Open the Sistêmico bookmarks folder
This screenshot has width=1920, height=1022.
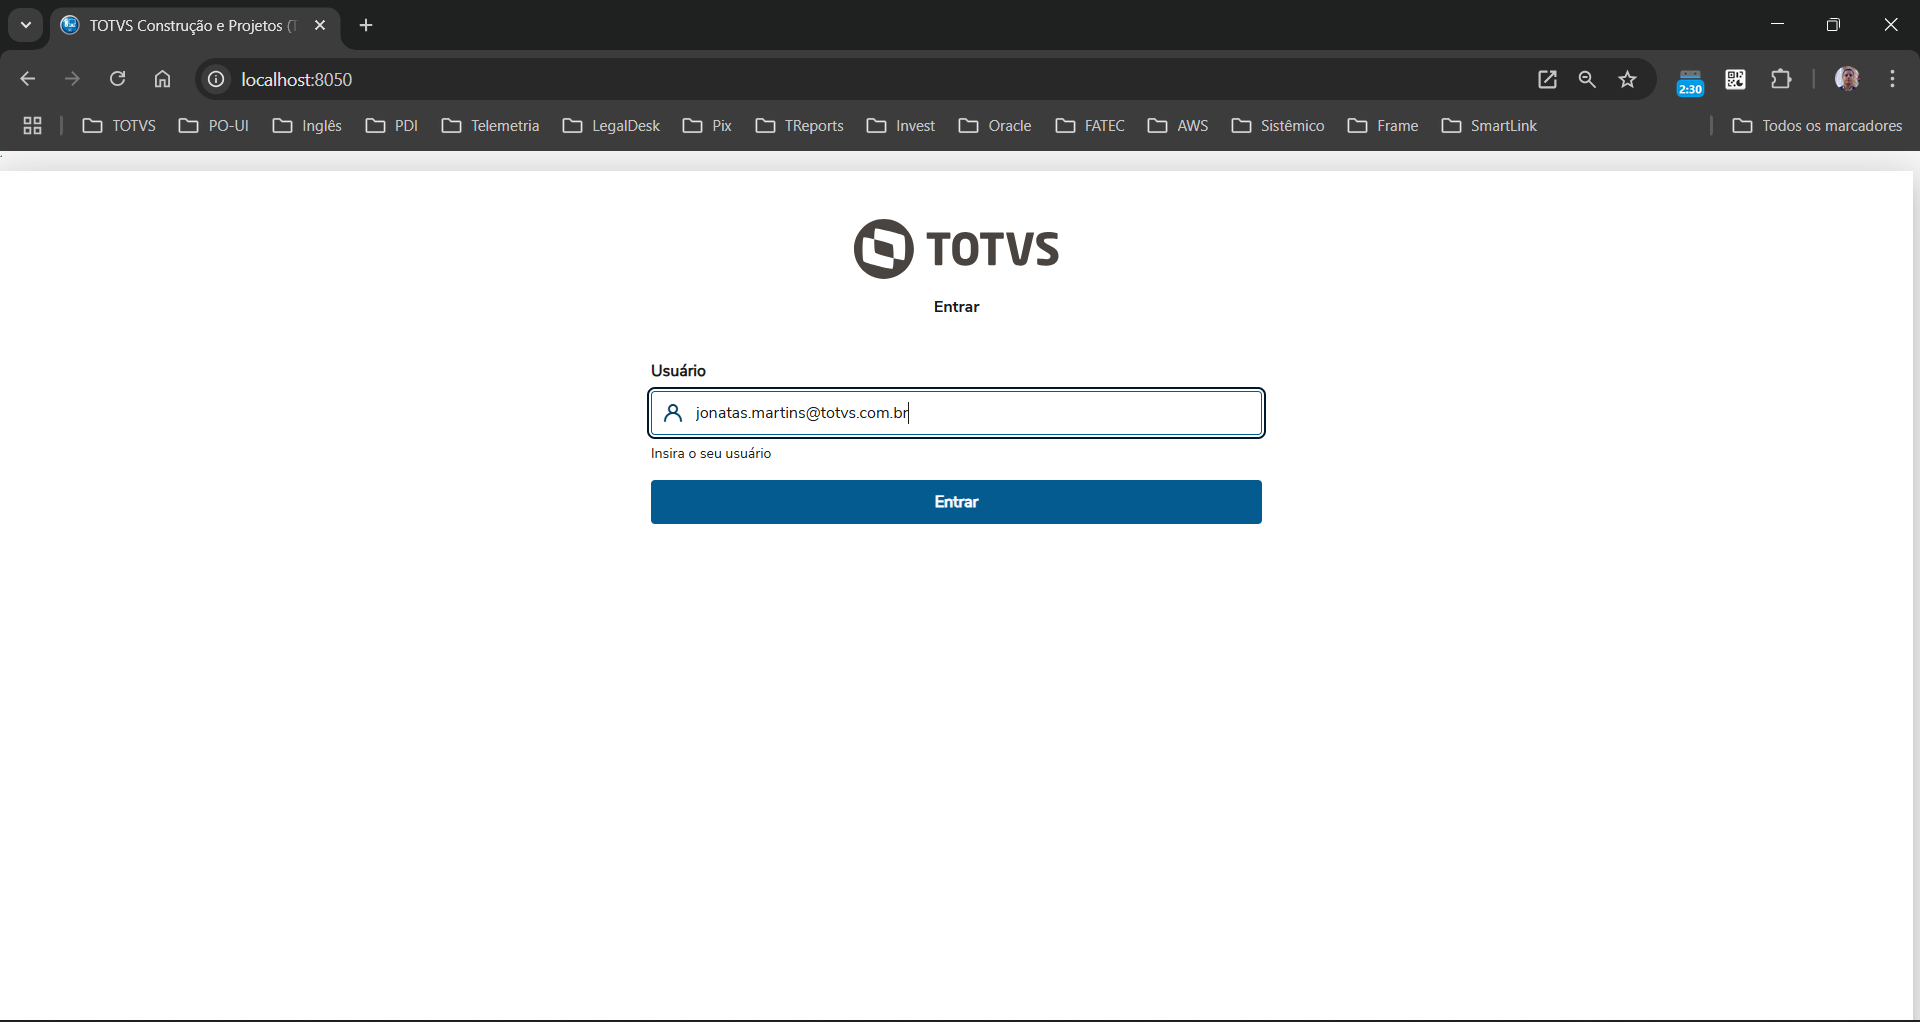[1278, 125]
